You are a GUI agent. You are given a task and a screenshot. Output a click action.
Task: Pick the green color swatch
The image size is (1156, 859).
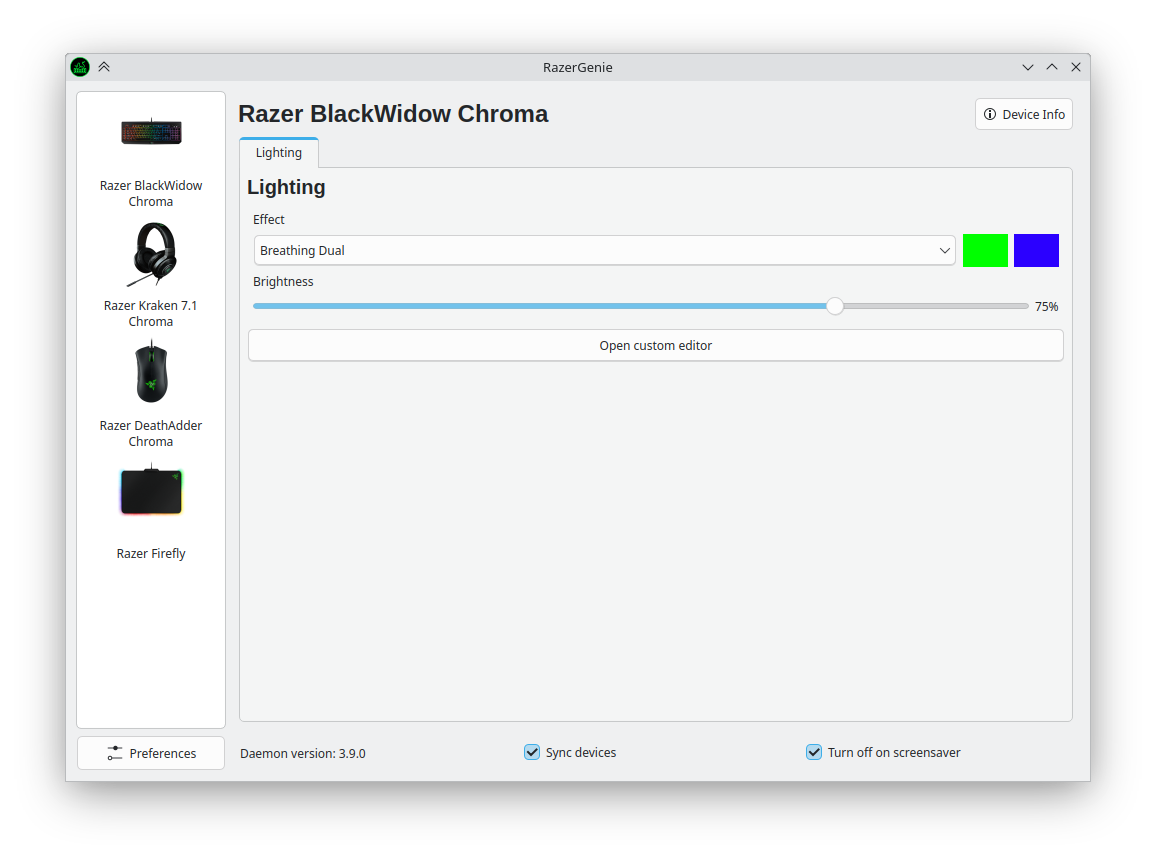[x=985, y=250]
